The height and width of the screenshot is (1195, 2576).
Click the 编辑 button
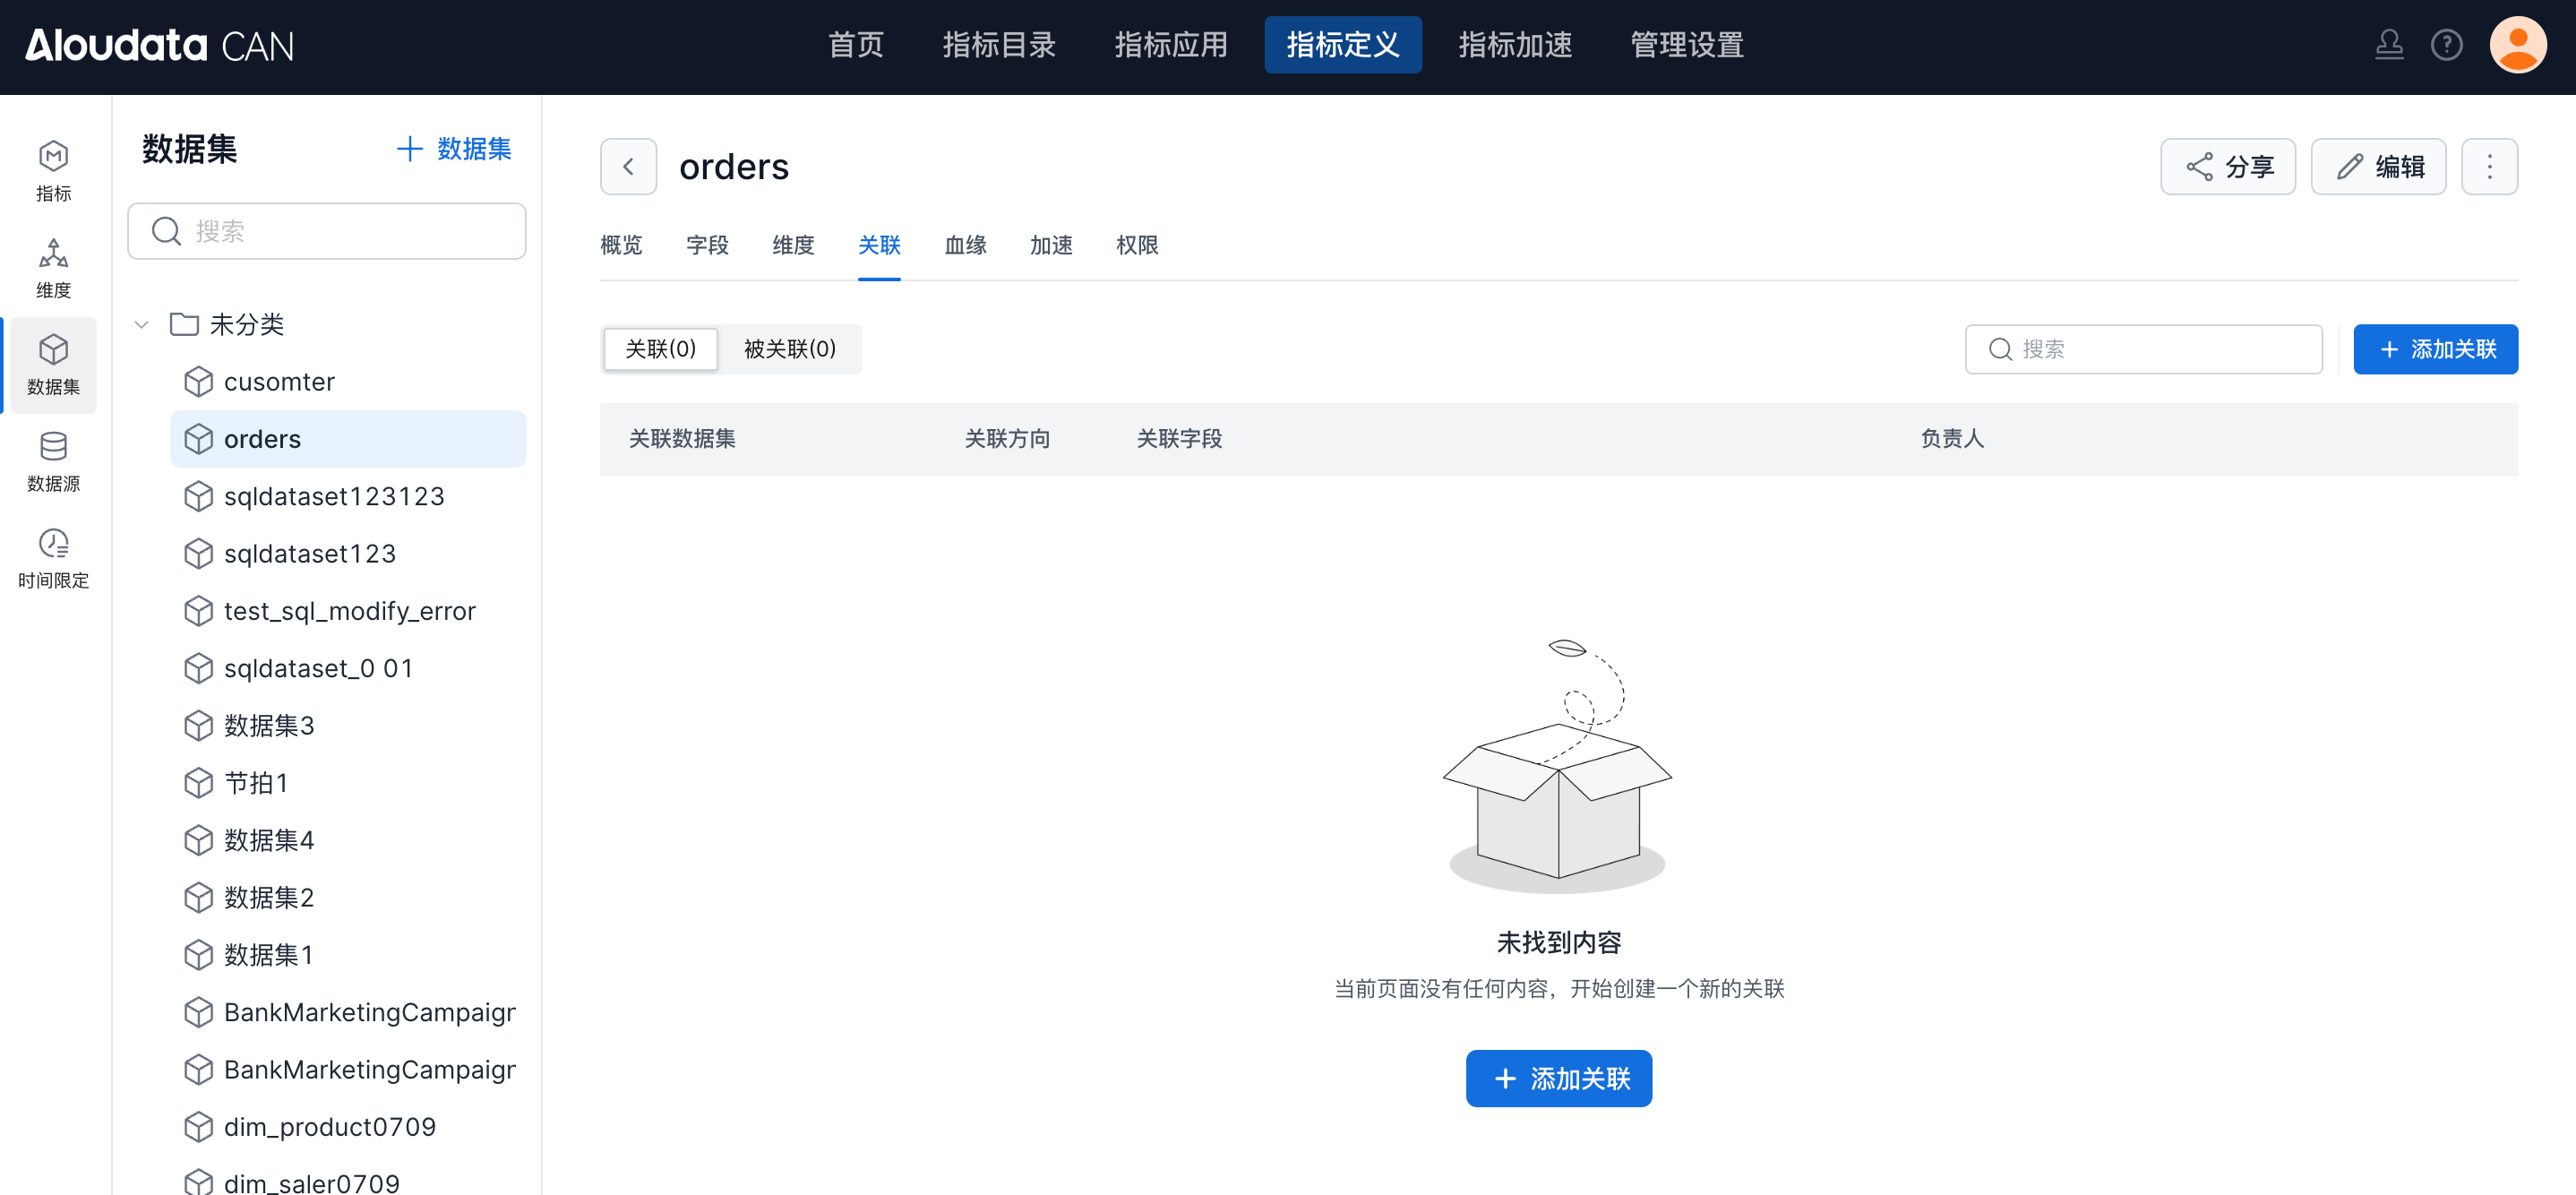pos(2378,166)
